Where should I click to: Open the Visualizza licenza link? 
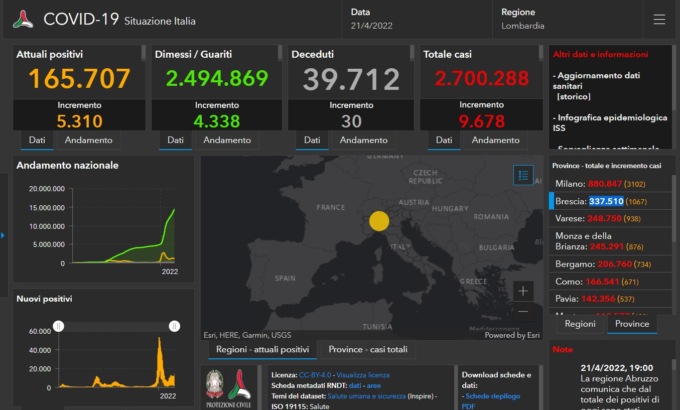click(x=363, y=375)
